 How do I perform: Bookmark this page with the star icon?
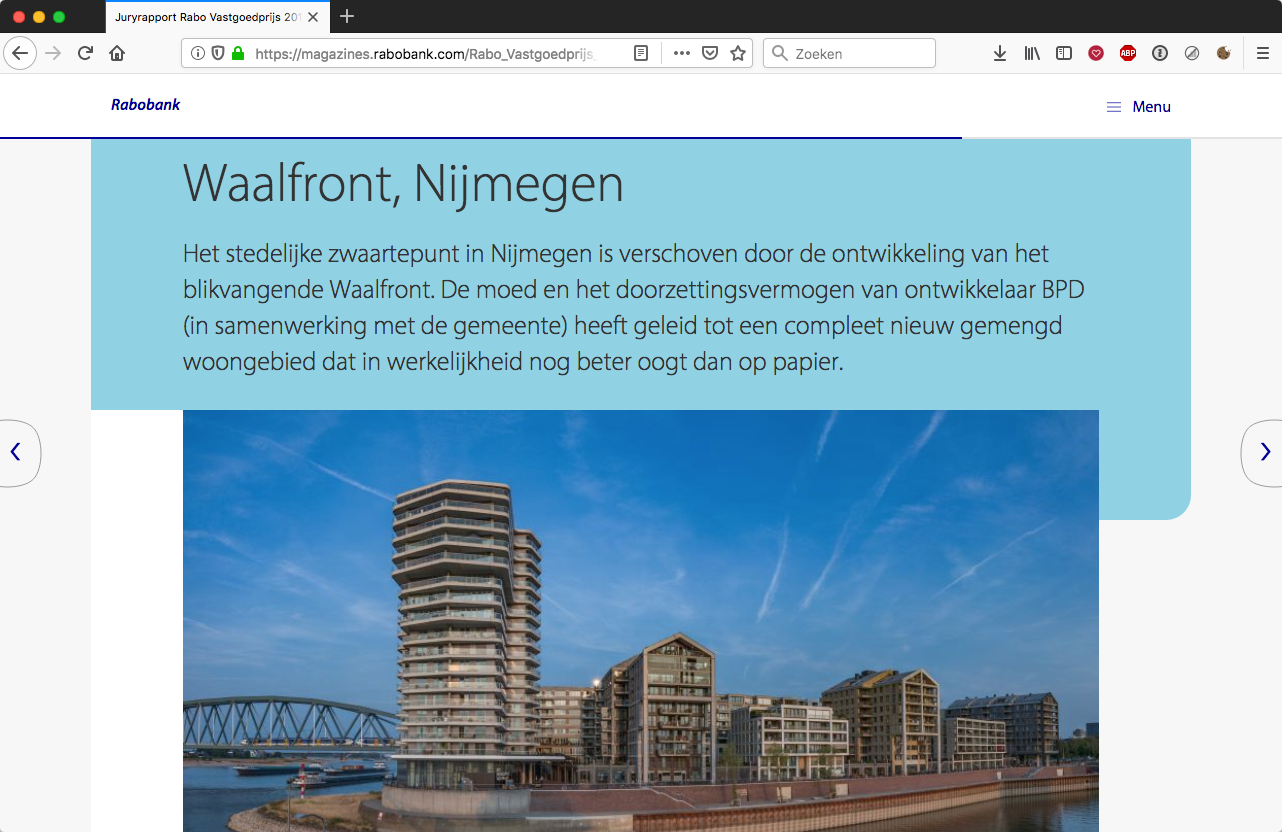738,53
